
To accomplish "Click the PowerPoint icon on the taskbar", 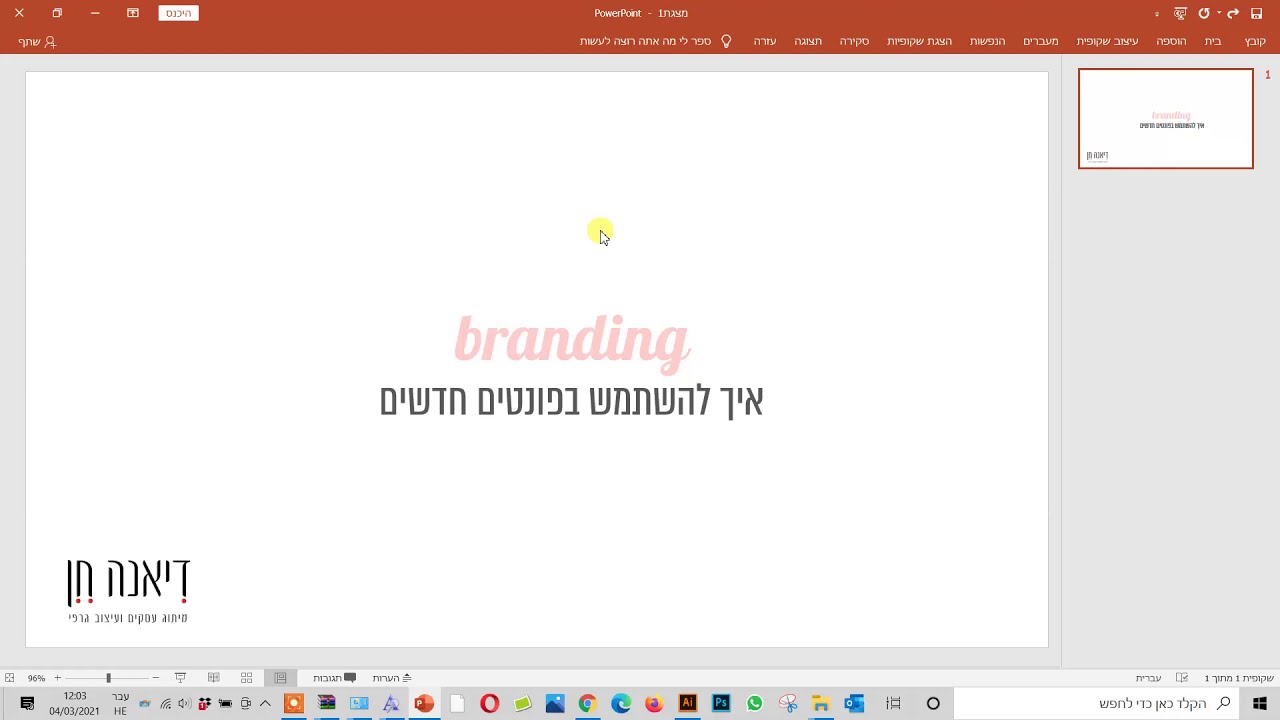I will tap(424, 704).
